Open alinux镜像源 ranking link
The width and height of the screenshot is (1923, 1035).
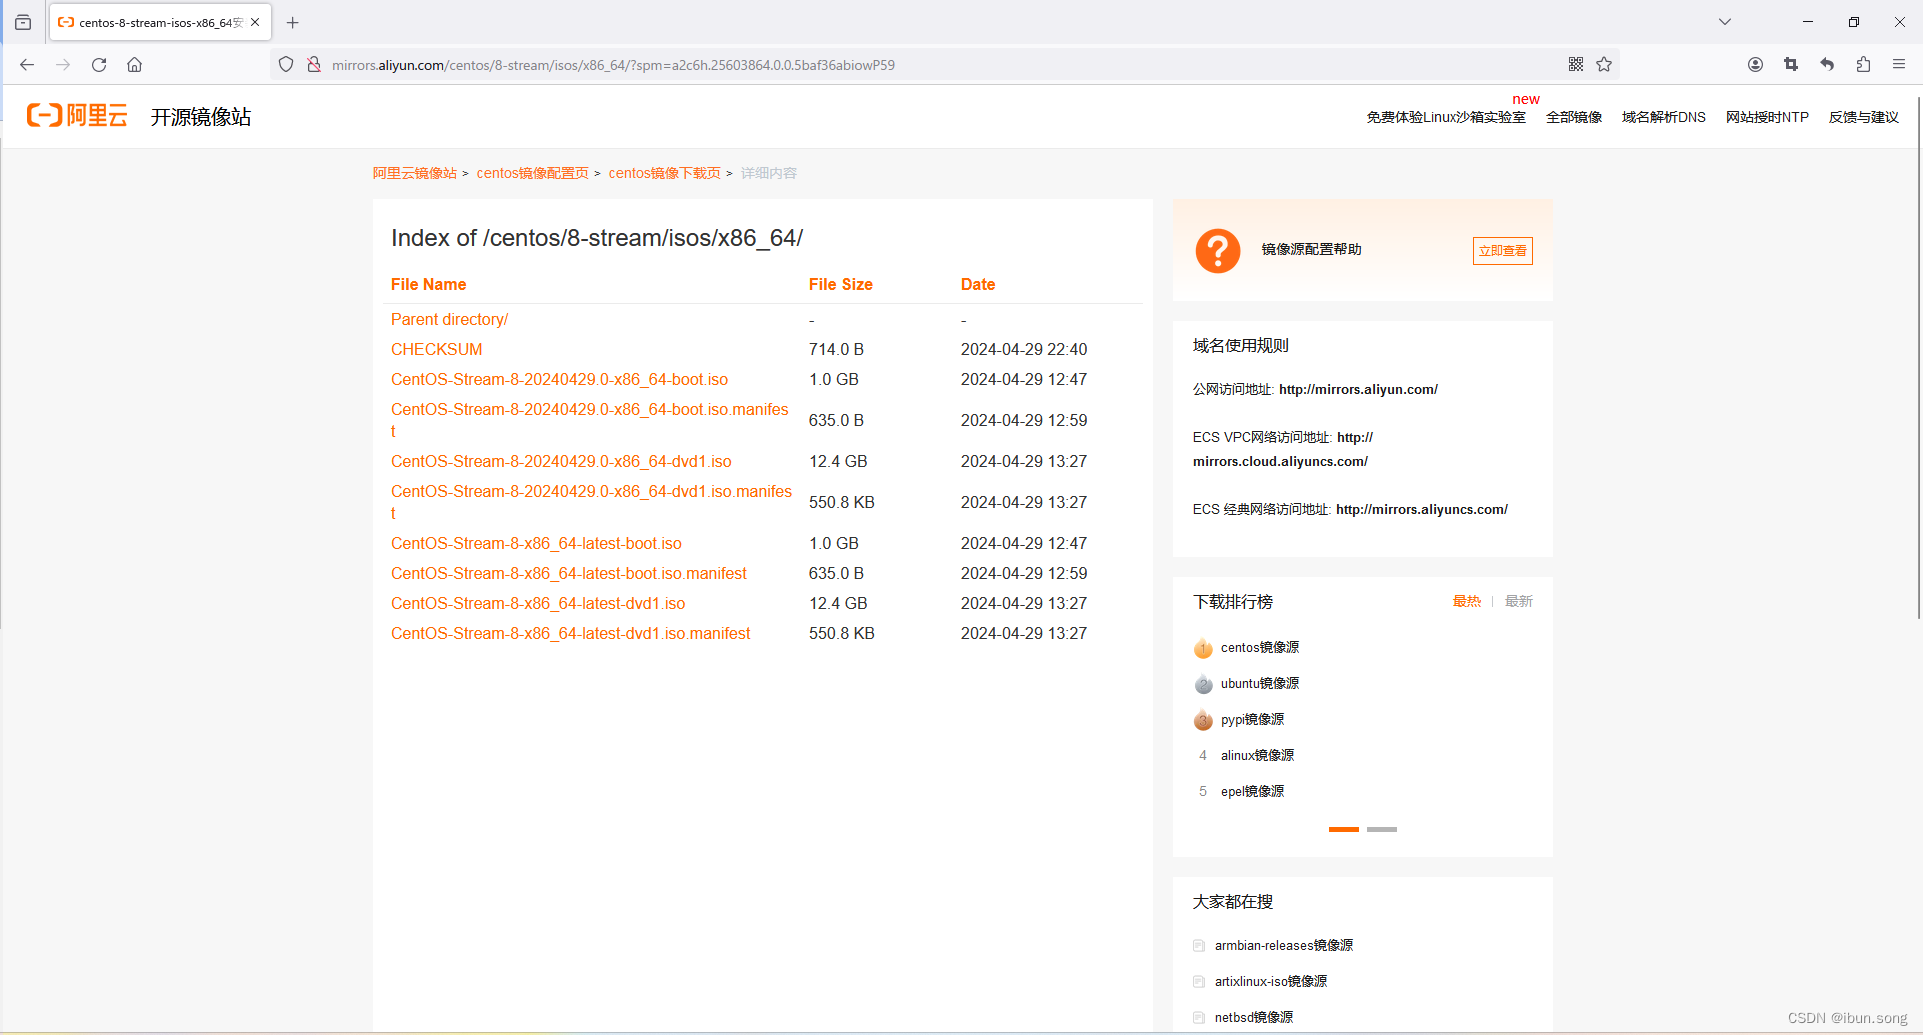1257,756
